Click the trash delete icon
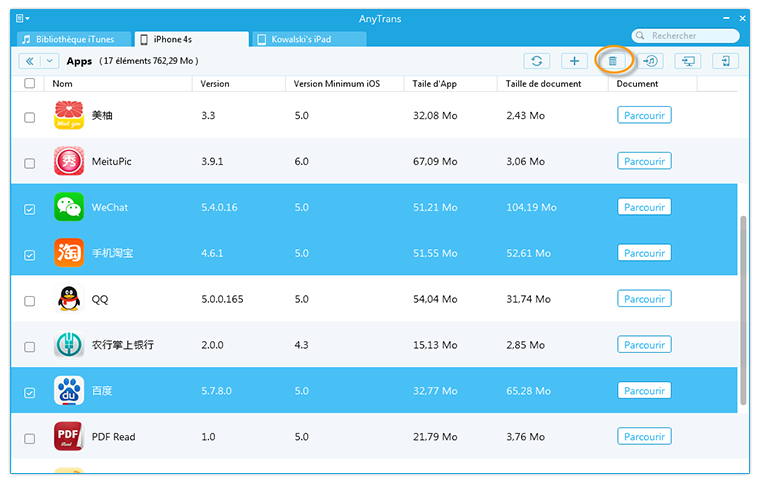The height and width of the screenshot is (484, 760). (x=613, y=61)
